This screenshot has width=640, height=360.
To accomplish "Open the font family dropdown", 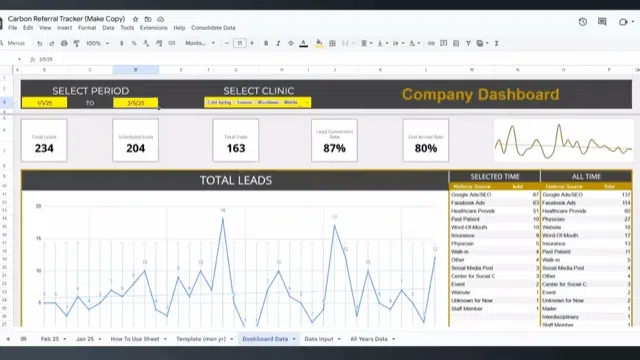I will click(200, 43).
